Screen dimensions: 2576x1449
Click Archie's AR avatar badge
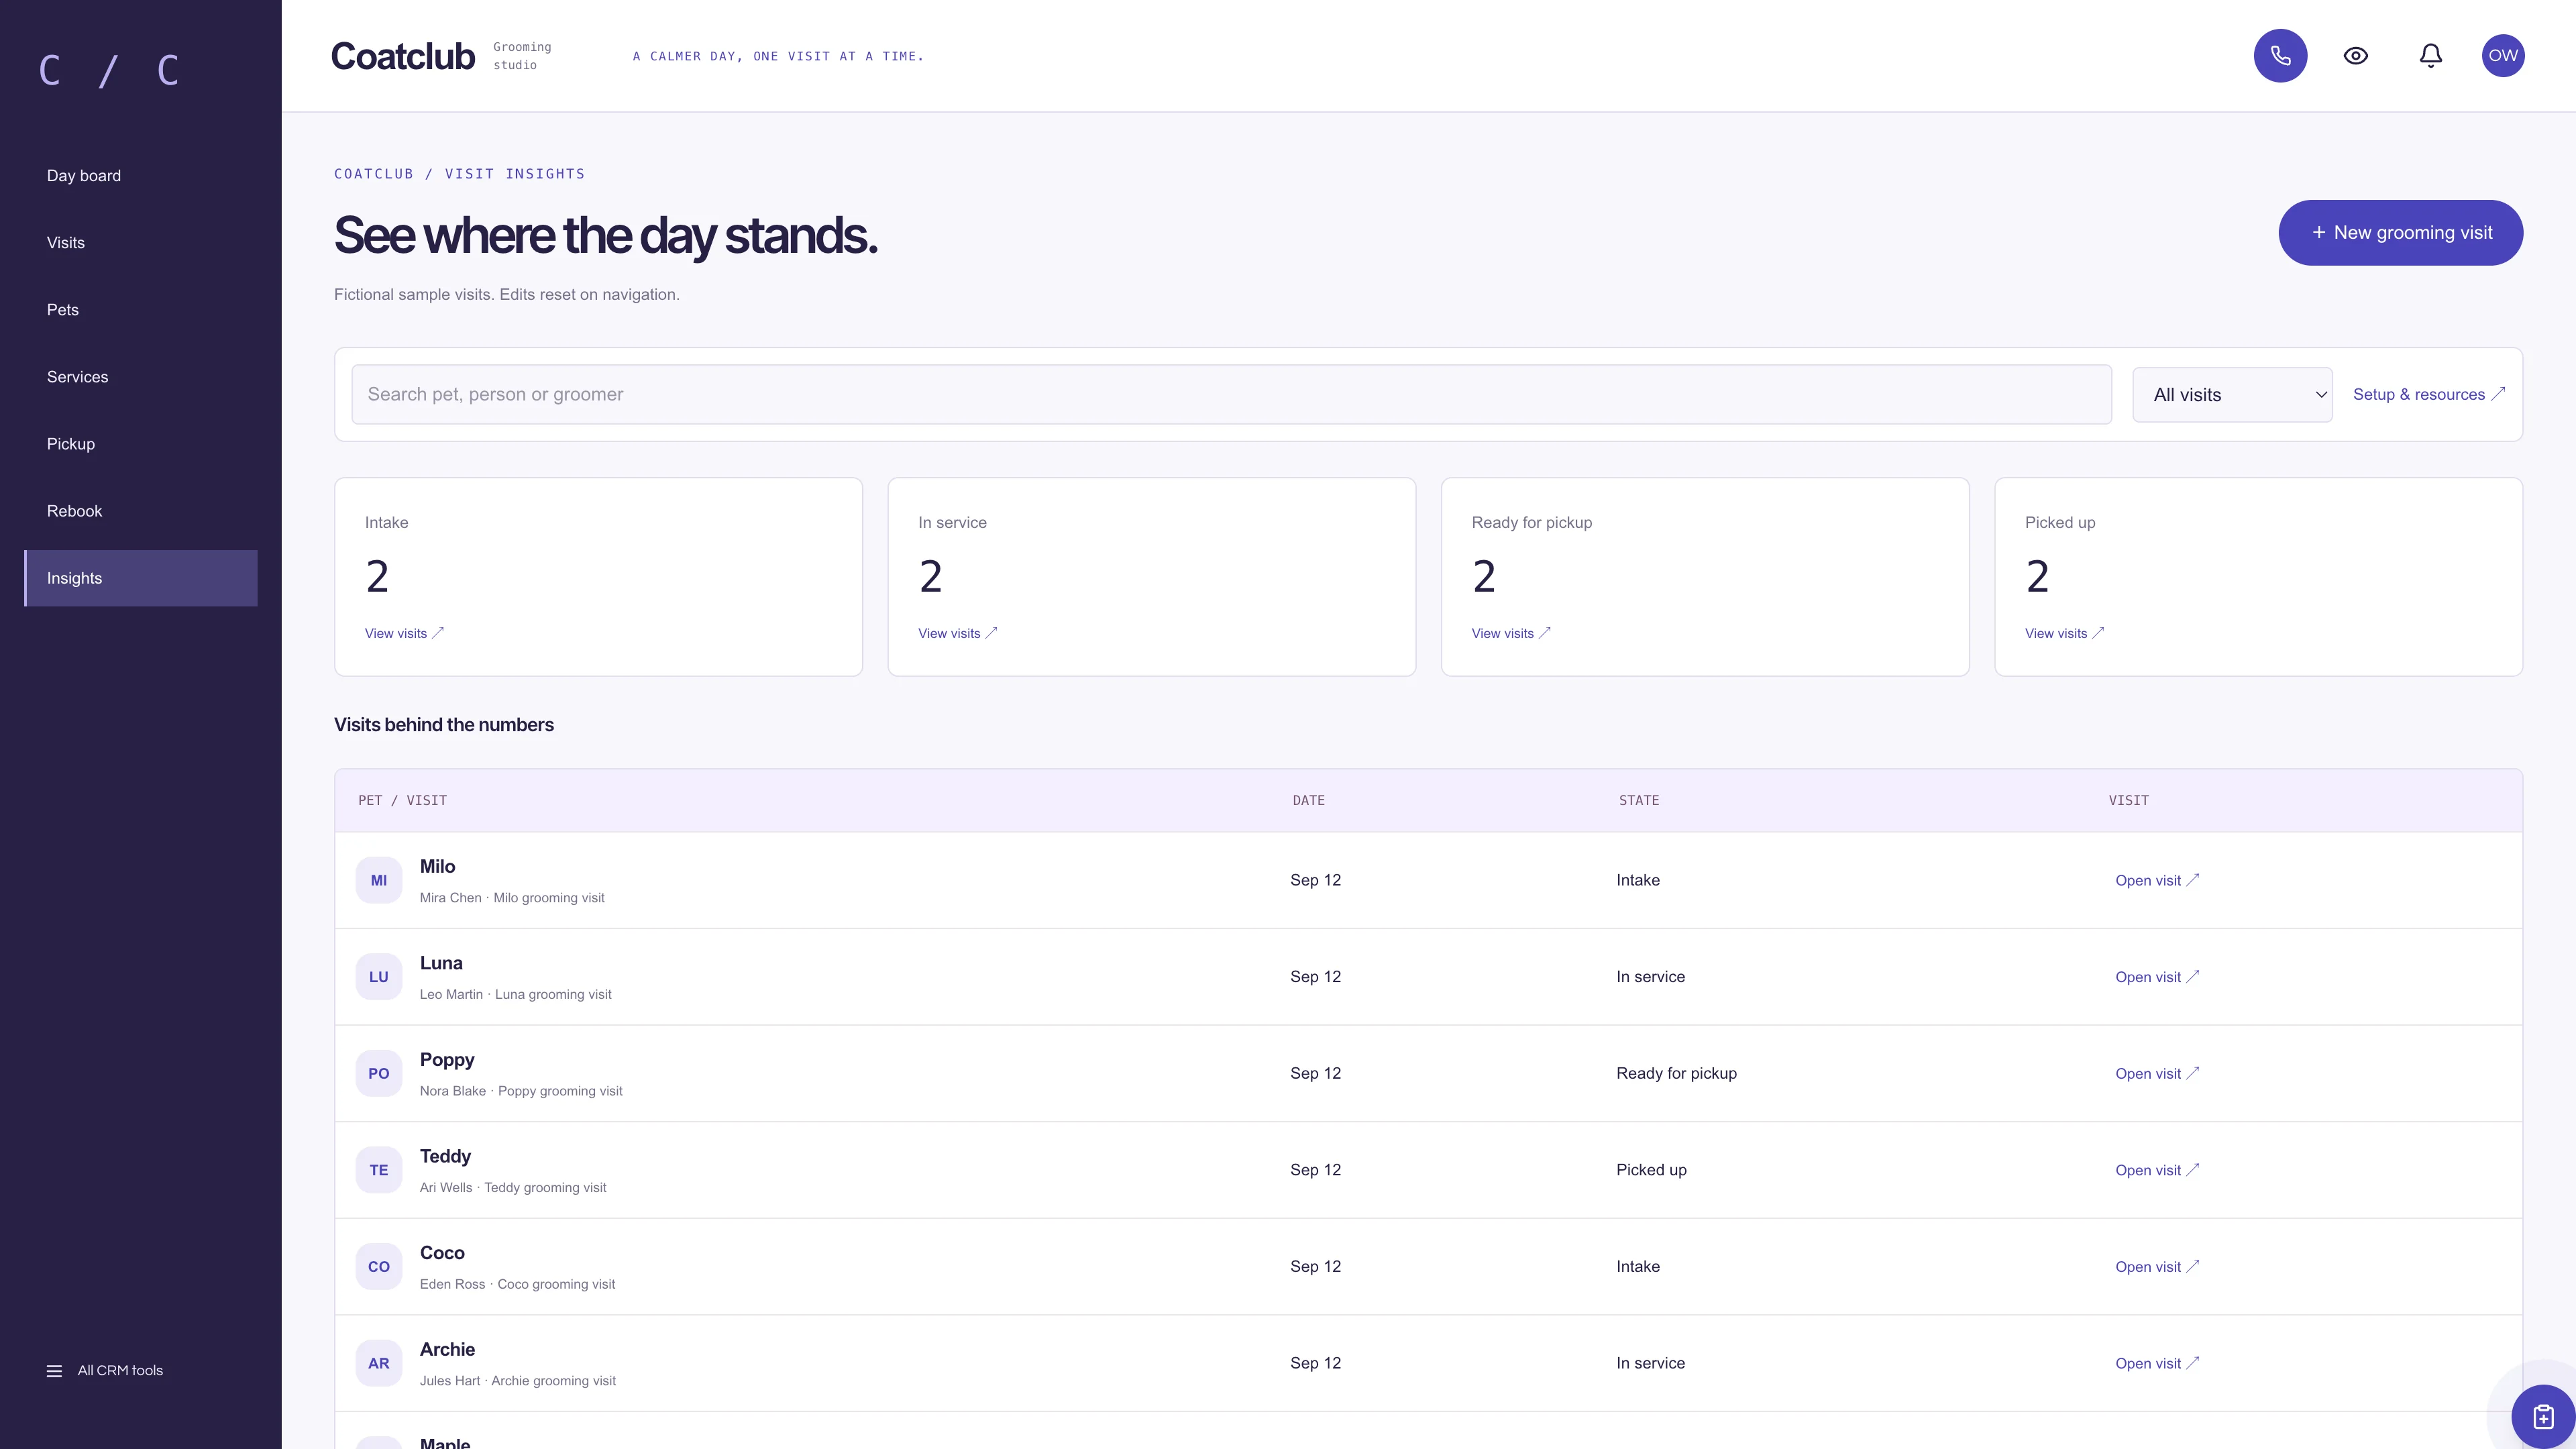[379, 1363]
